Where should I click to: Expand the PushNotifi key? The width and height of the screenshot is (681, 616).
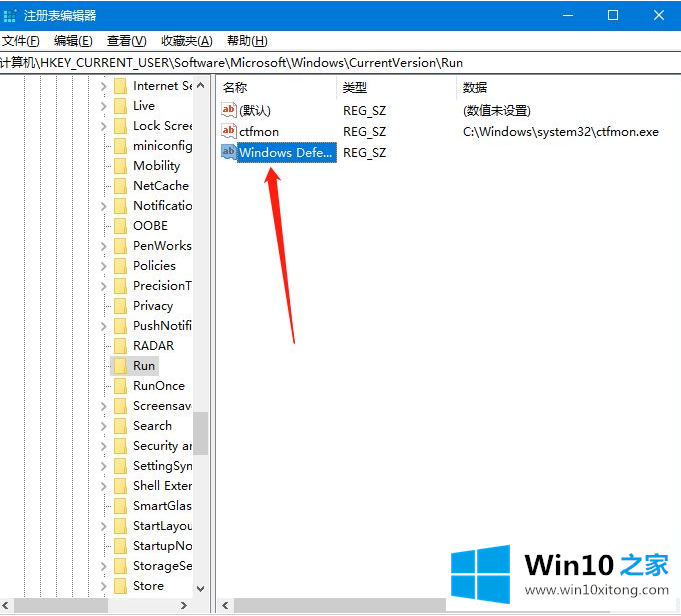coord(103,326)
